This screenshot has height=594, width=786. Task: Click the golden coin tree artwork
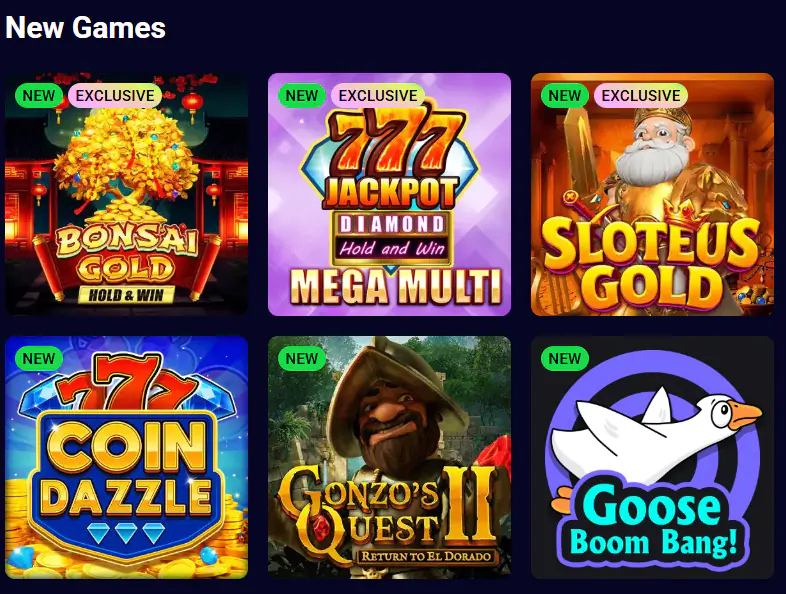tap(125, 158)
